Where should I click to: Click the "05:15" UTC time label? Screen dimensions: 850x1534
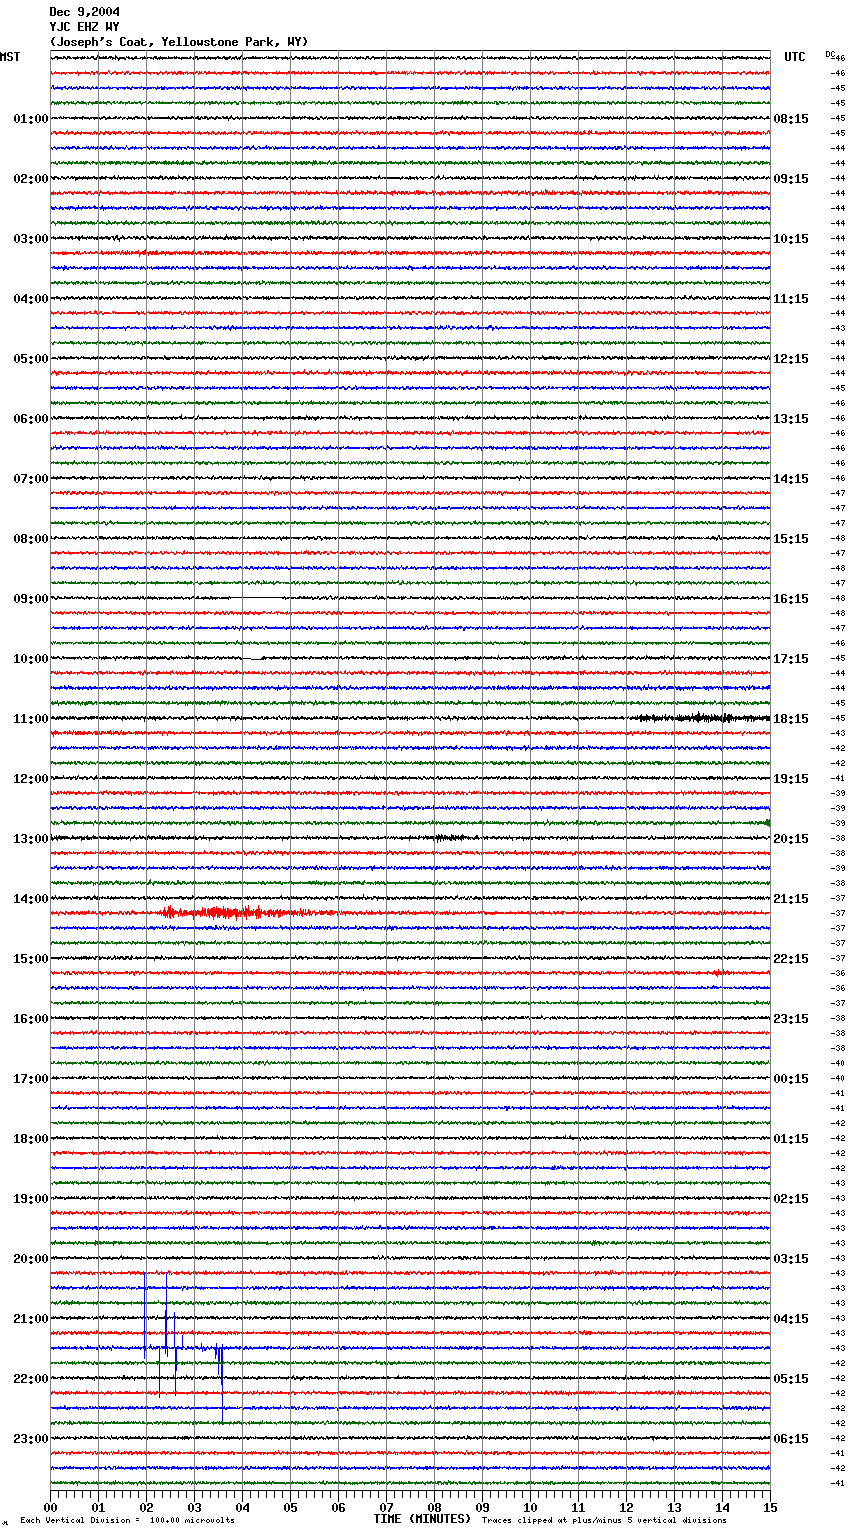791,1379
